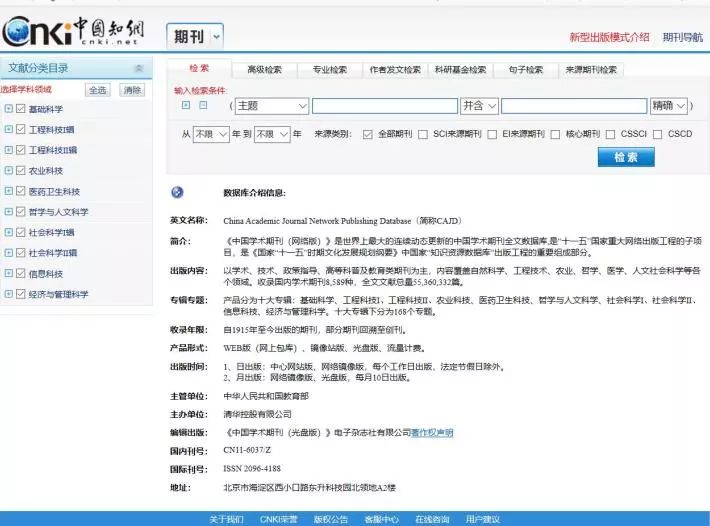Enable the CSSCI checkbox

(610, 134)
